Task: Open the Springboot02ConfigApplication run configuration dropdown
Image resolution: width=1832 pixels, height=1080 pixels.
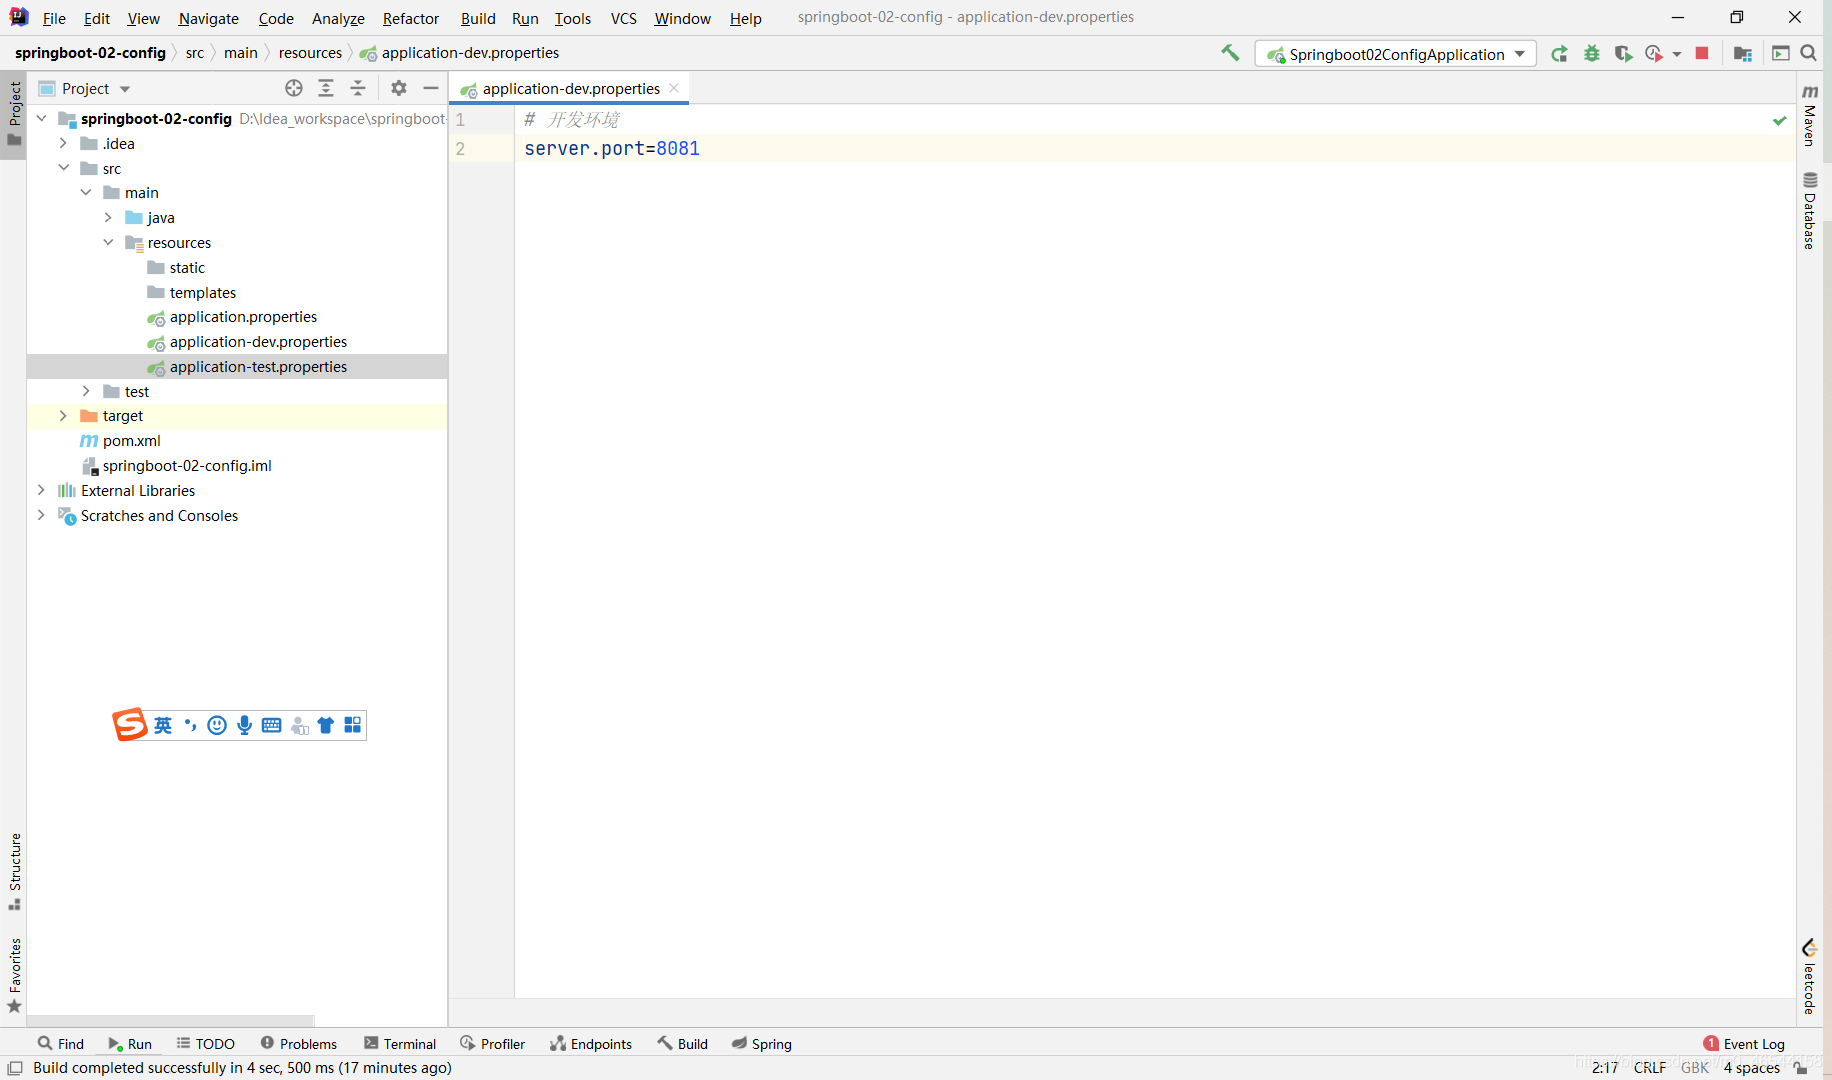Action: [x=1395, y=54]
